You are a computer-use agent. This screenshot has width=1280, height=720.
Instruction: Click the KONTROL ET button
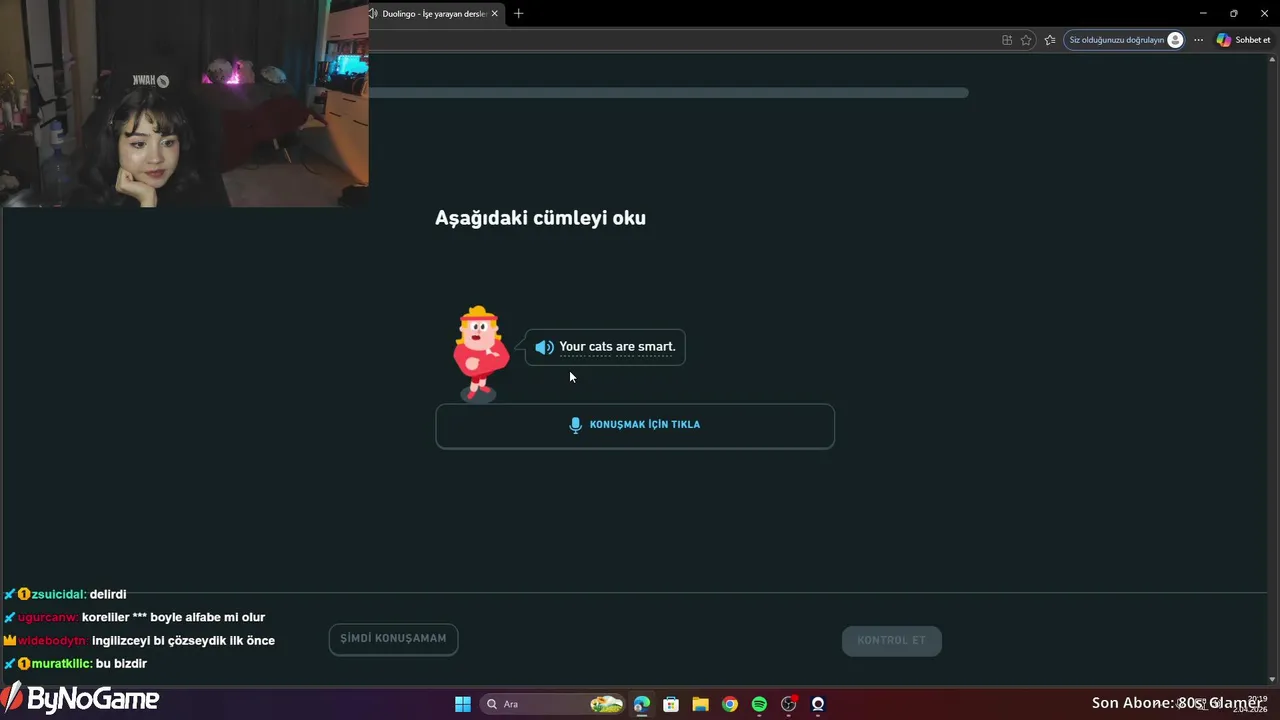pos(891,641)
